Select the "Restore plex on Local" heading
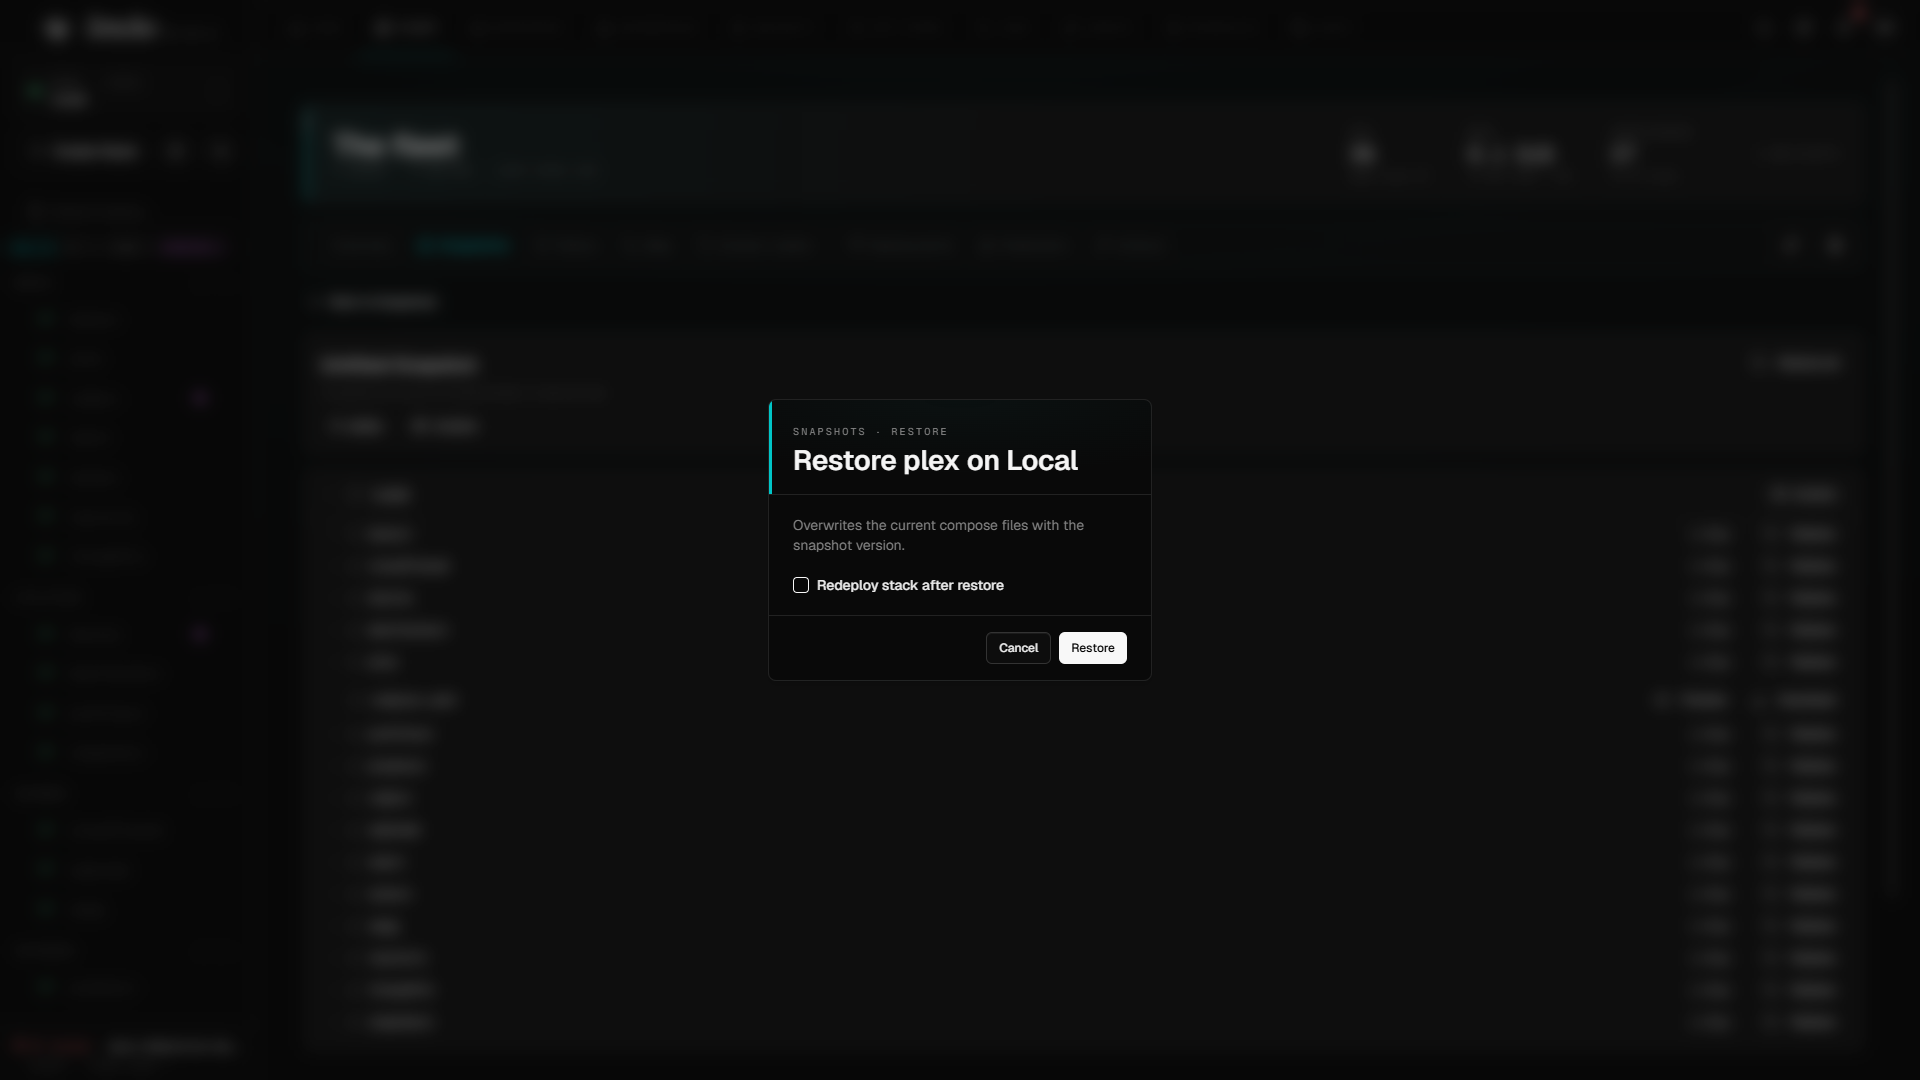 pyautogui.click(x=935, y=460)
